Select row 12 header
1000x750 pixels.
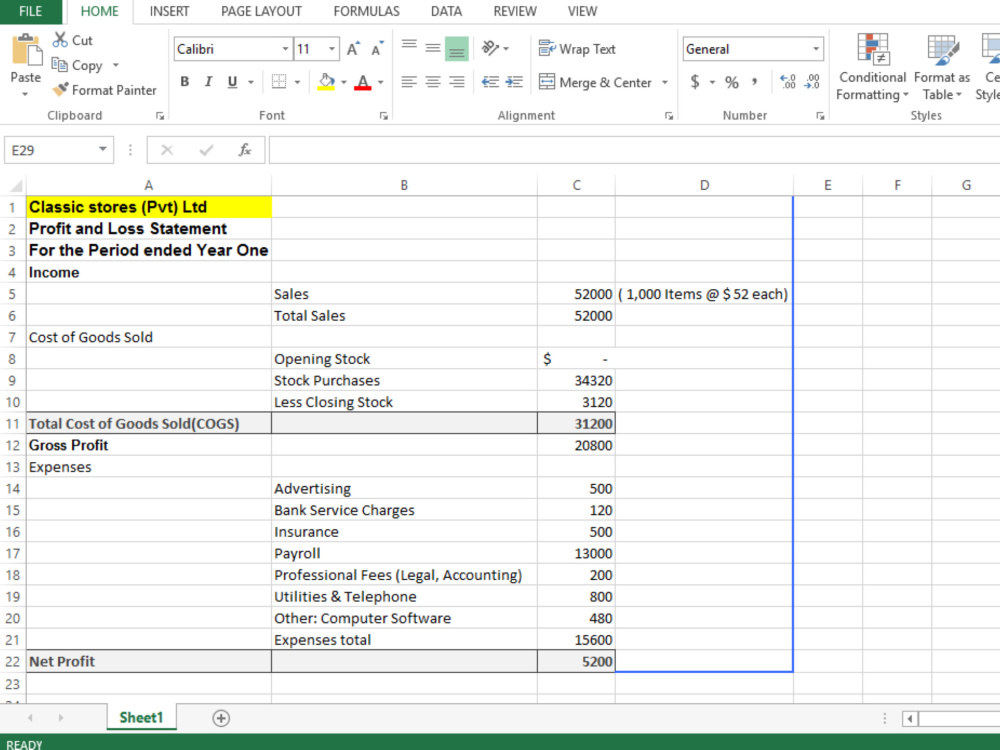13,445
